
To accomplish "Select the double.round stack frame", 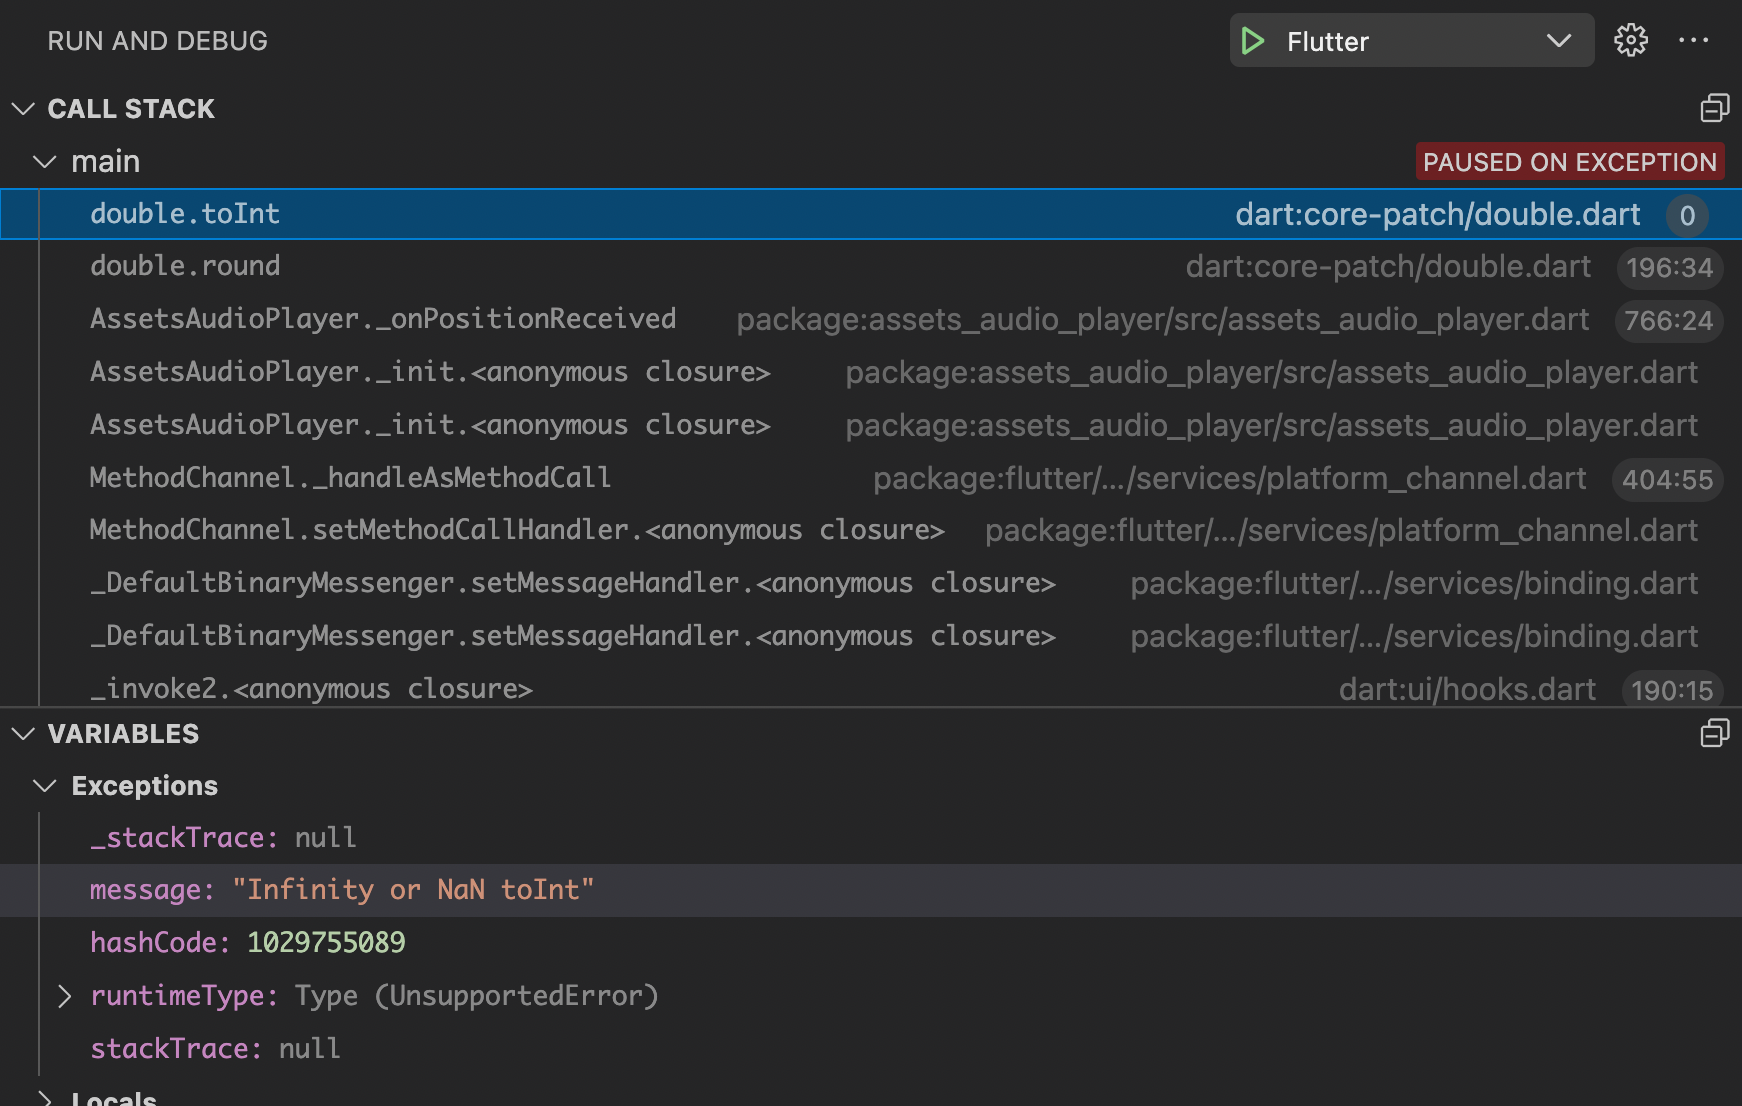I will pos(185,265).
